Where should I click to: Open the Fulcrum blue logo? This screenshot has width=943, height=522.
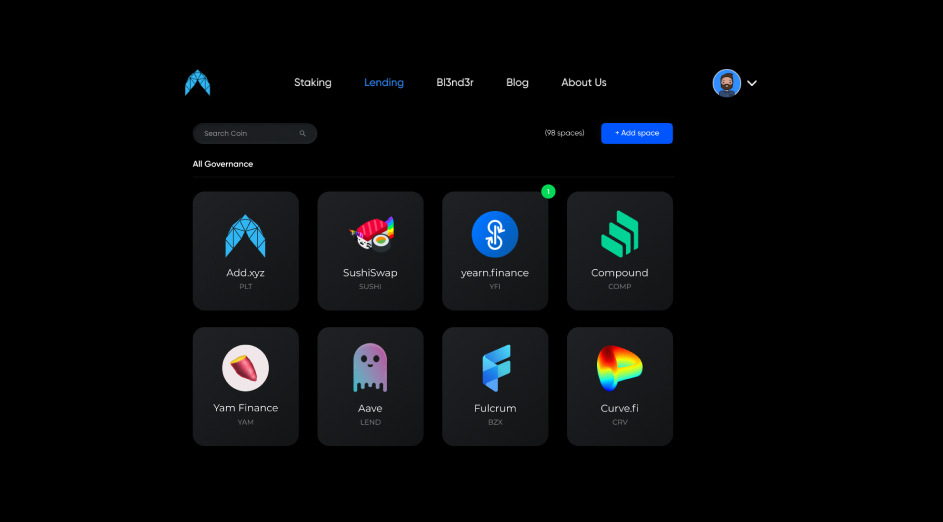496,368
